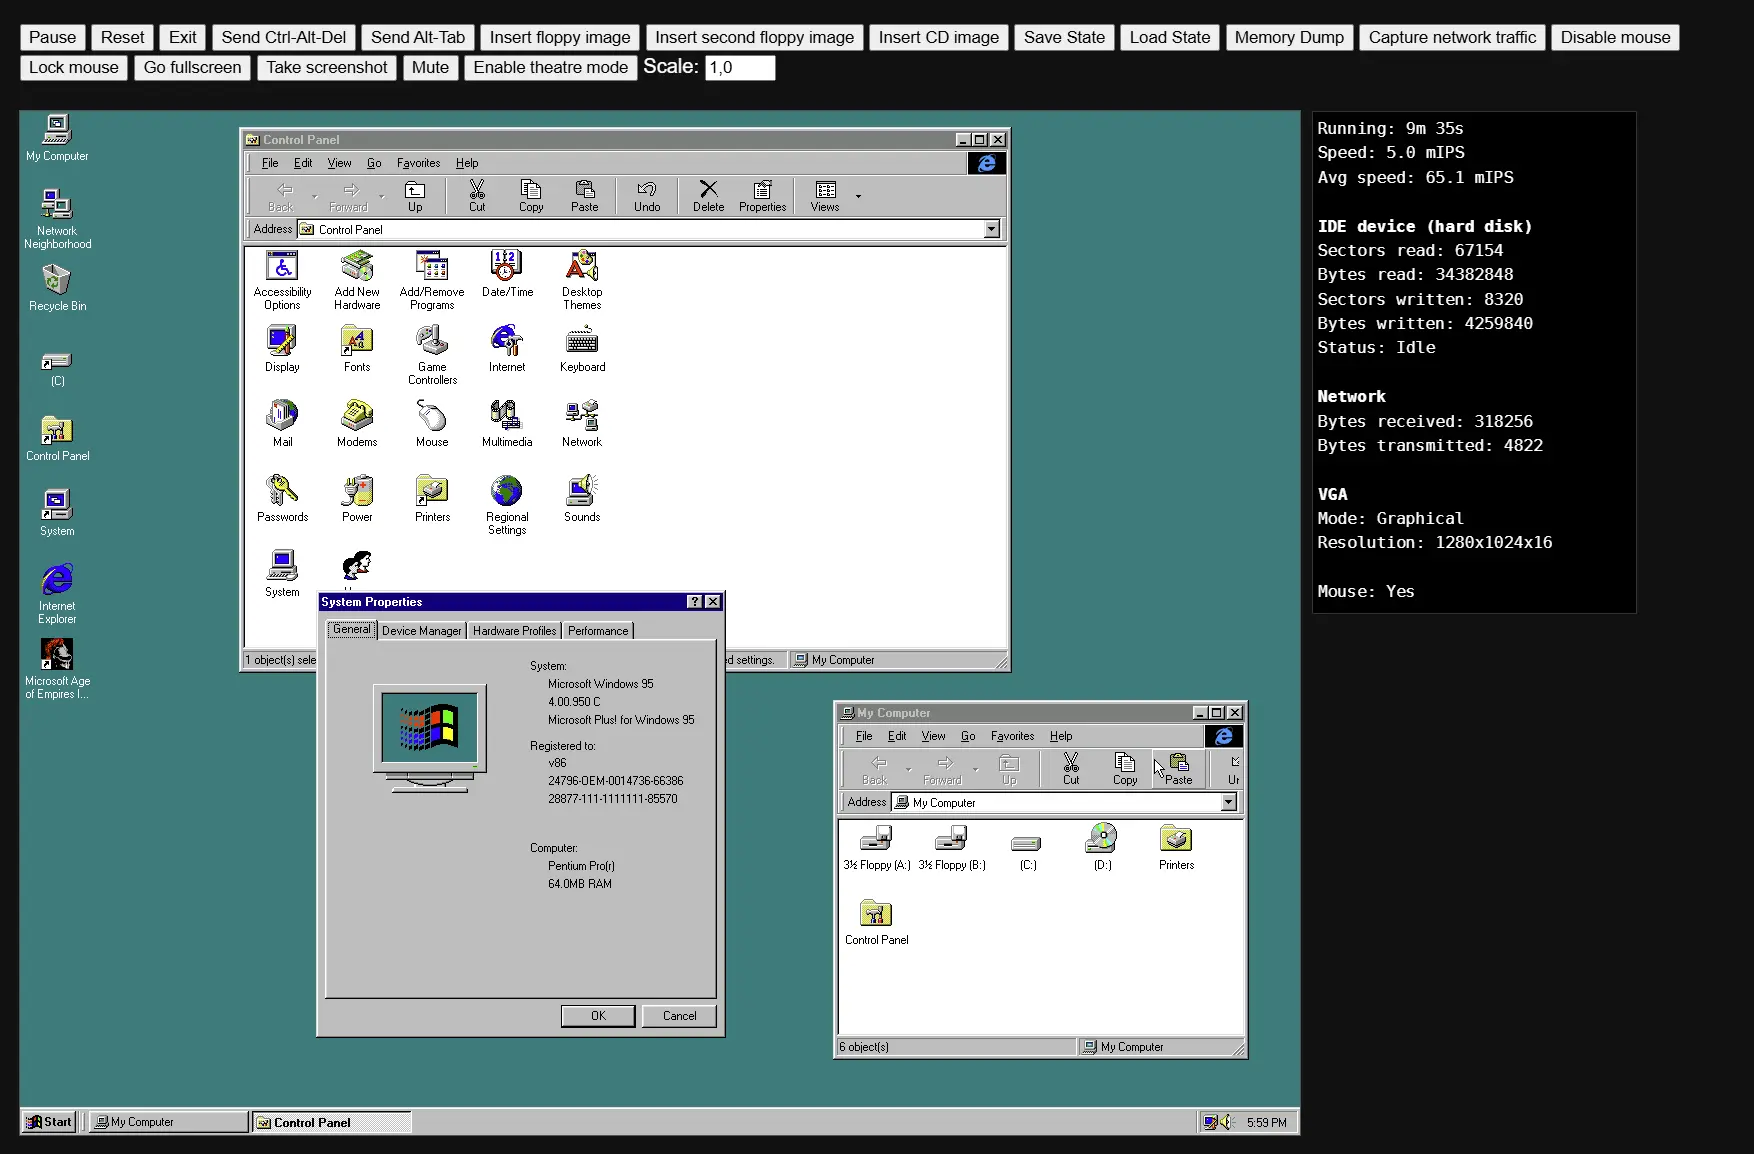Viewport: 1754px width, 1154px height.
Task: Switch to the Device Manager tab
Action: (x=422, y=631)
